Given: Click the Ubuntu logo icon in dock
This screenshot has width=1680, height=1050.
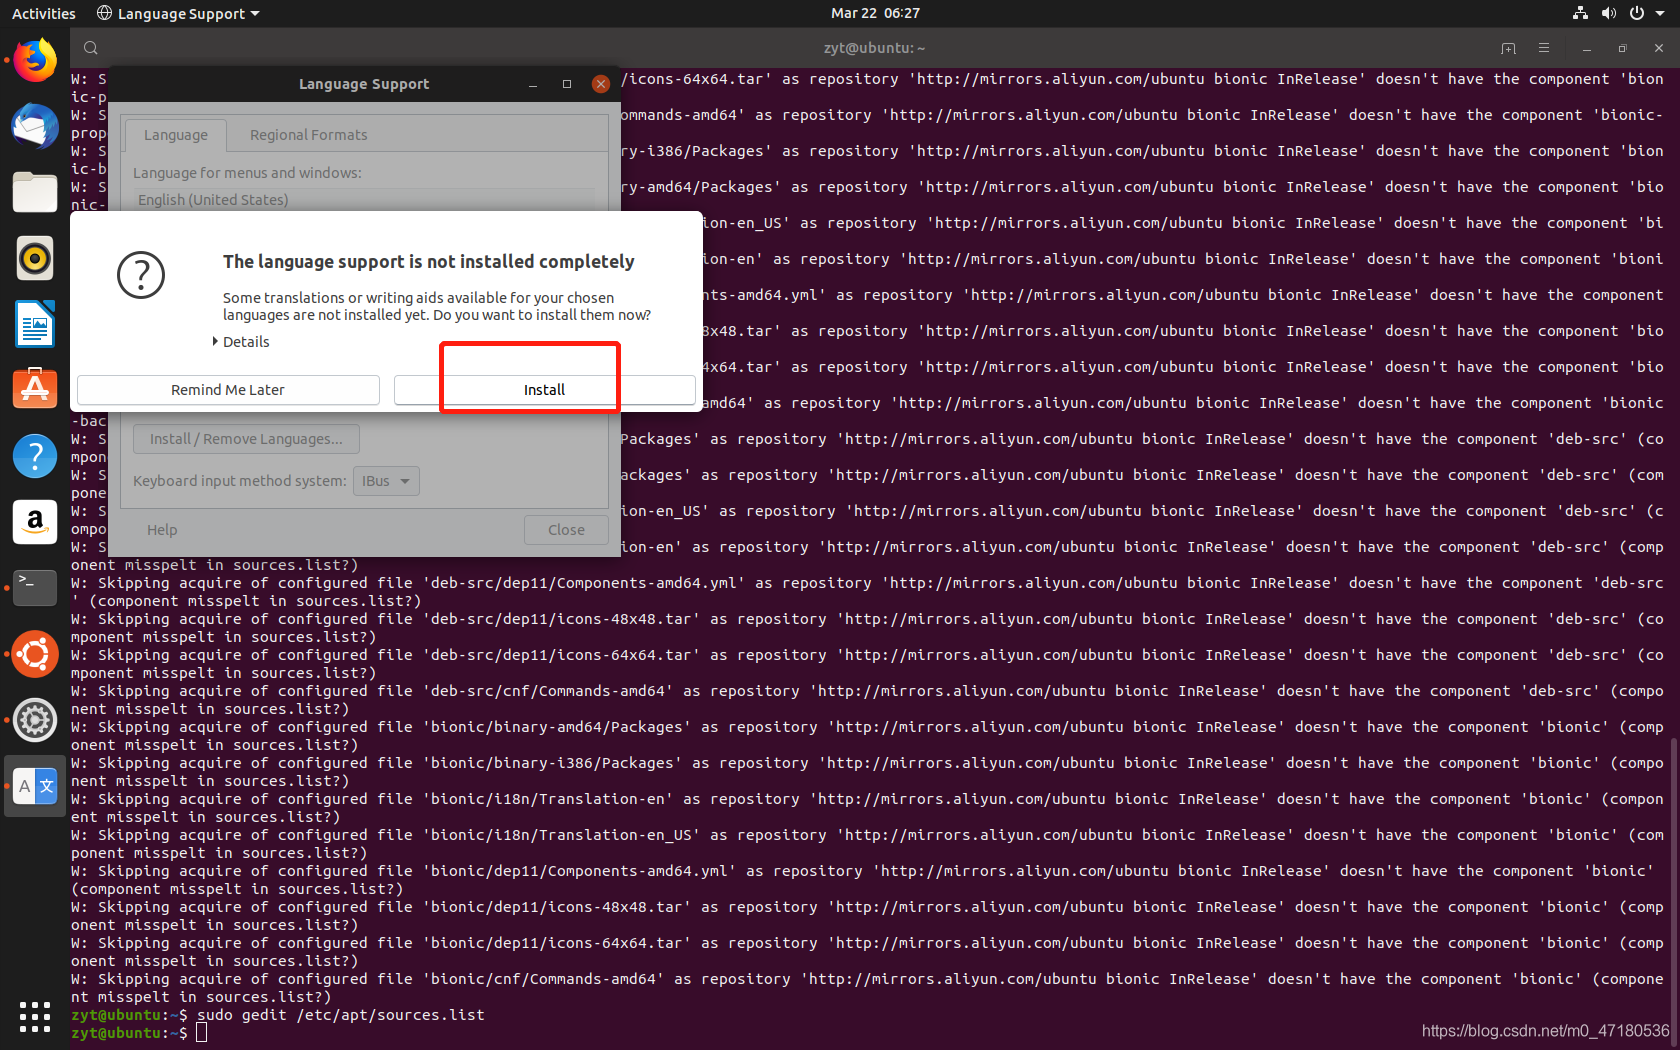Looking at the screenshot, I should click(x=35, y=654).
